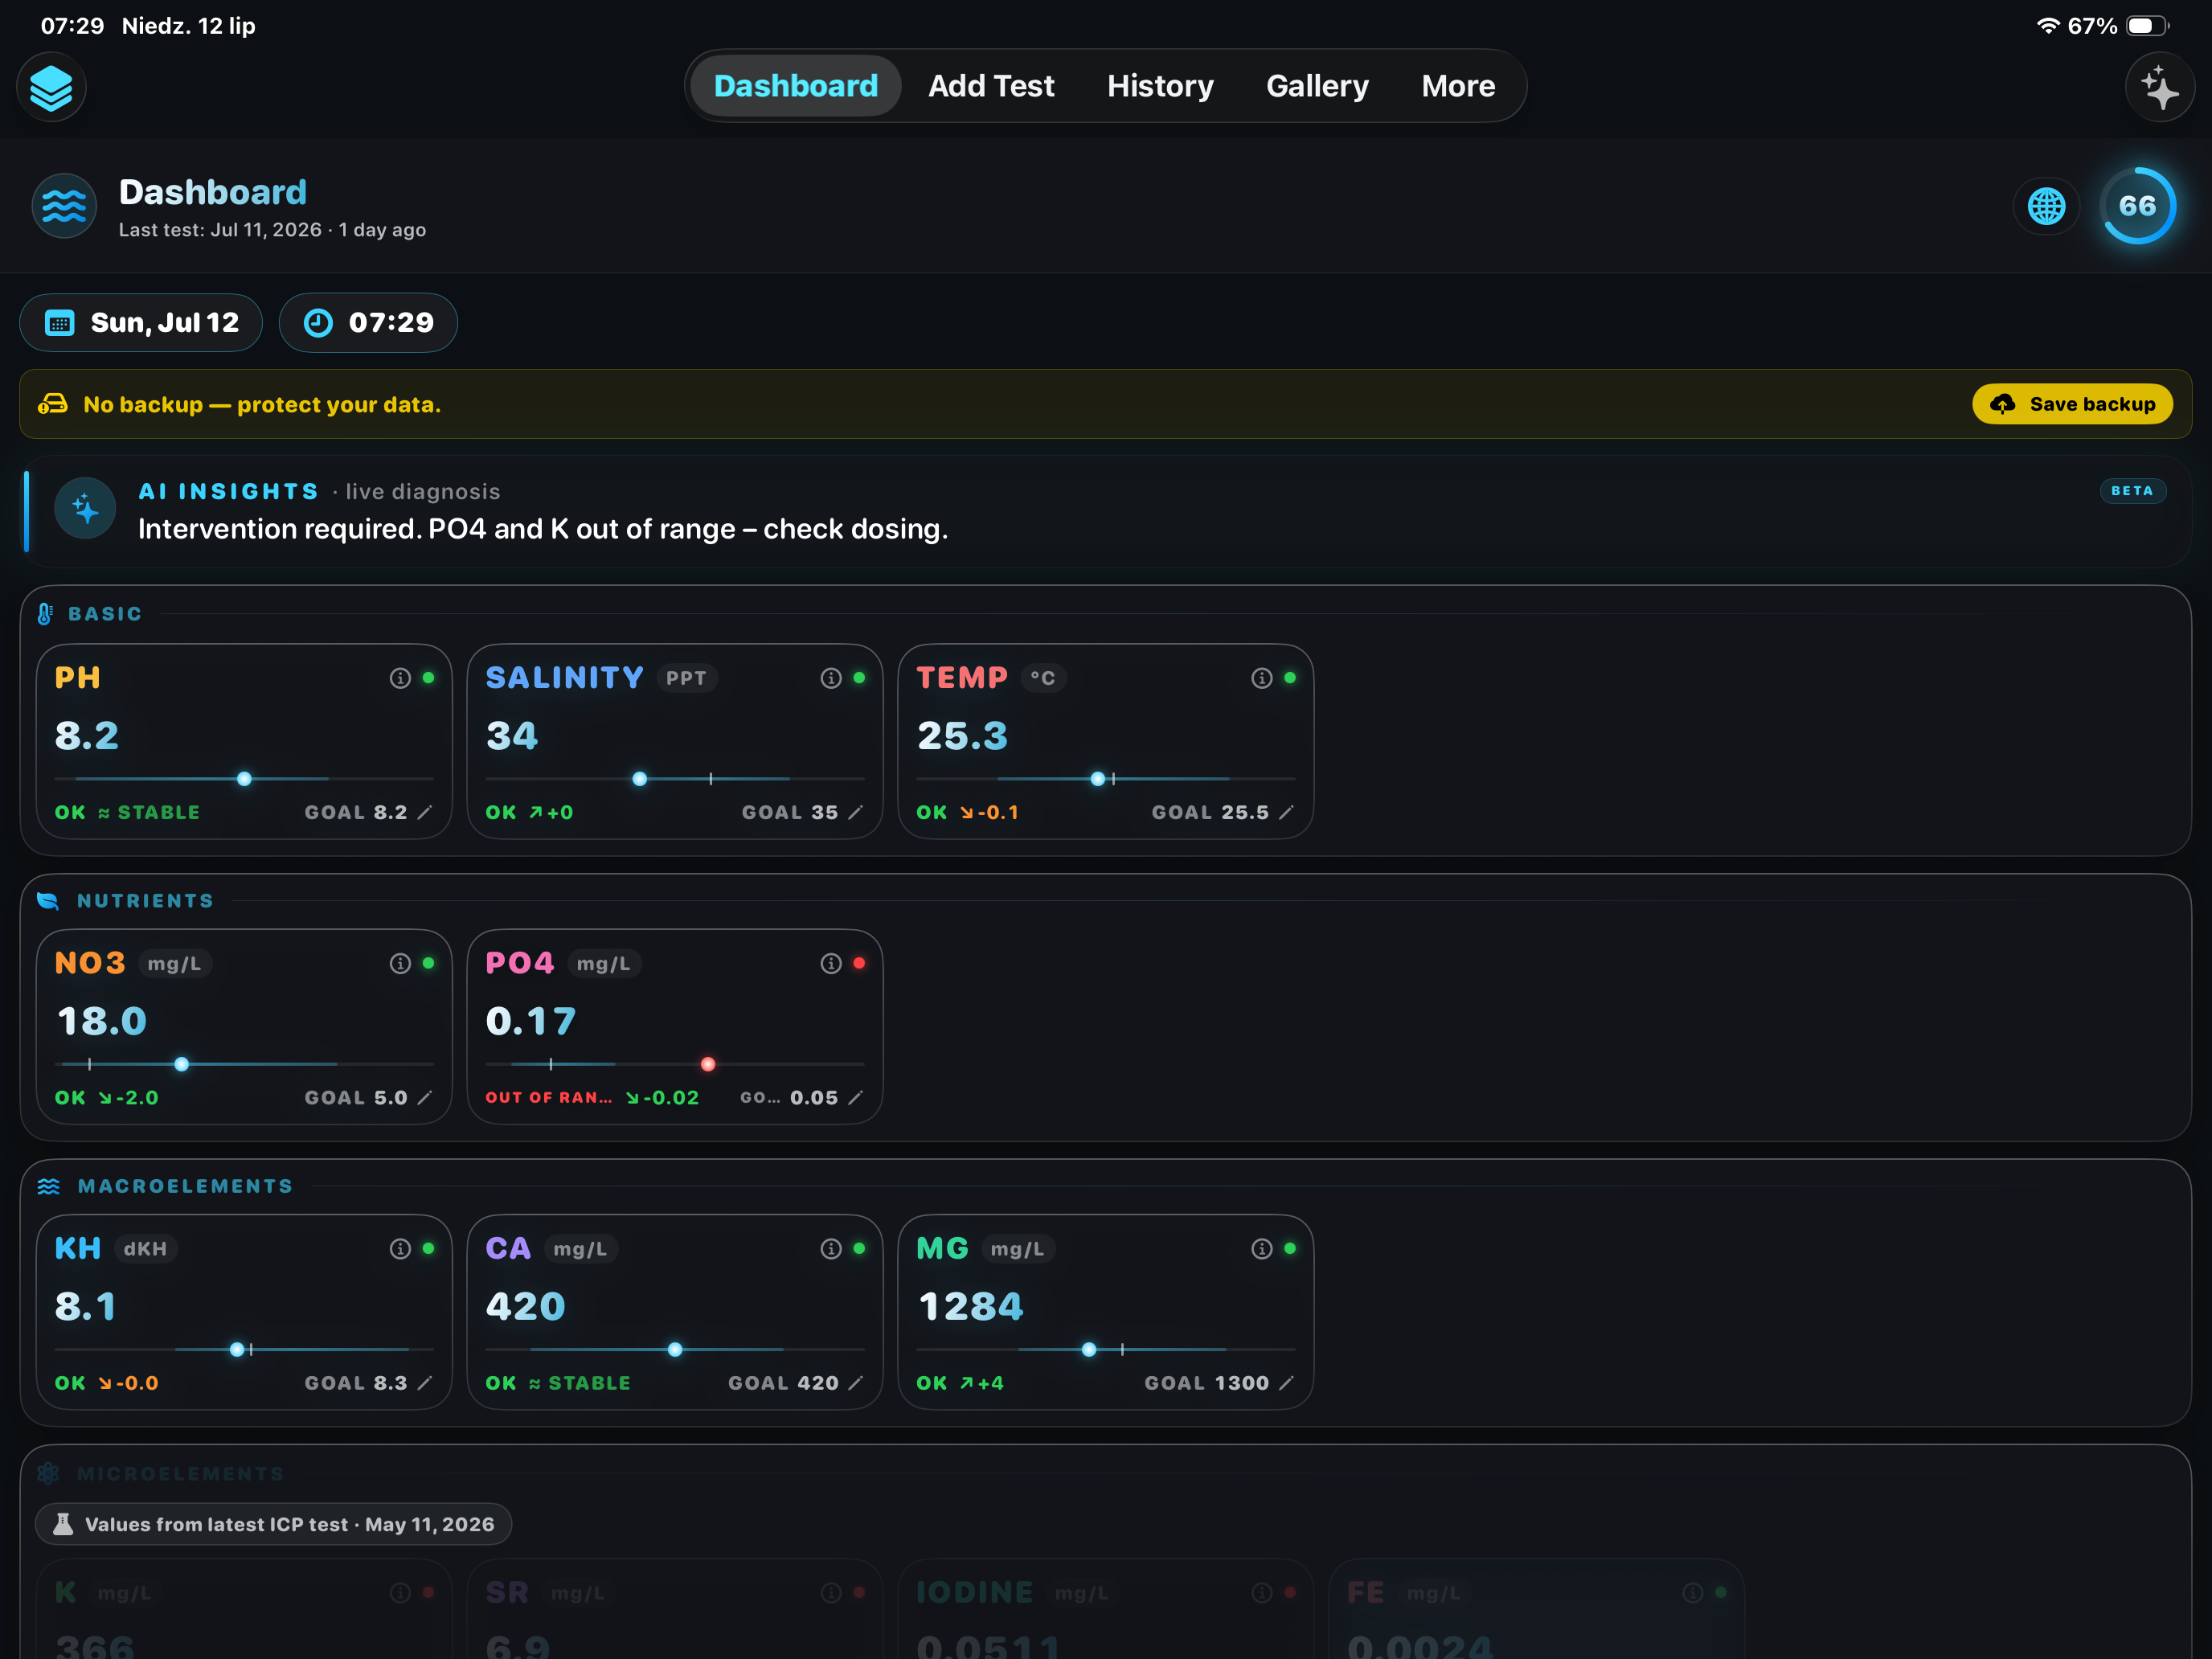Open info icon on PH card
This screenshot has width=2212, height=1659.
pos(400,678)
